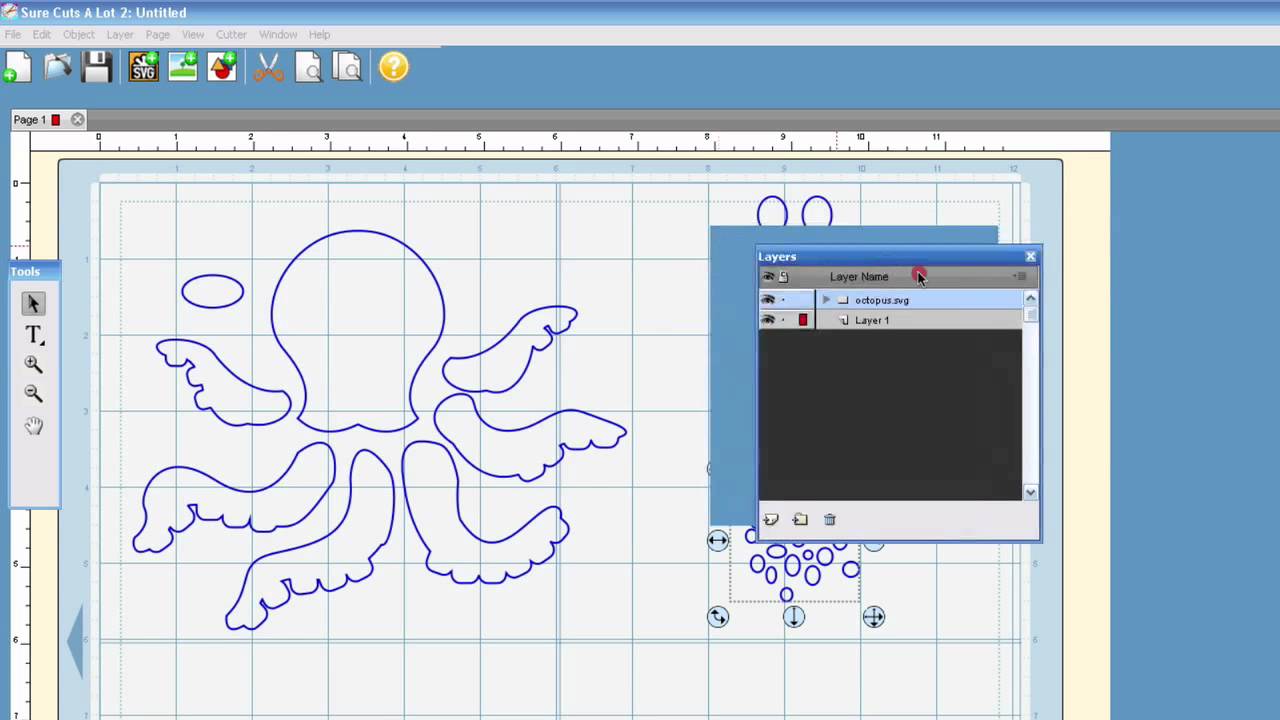Click the lock column header icon in Layers
The height and width of the screenshot is (720, 1280).
(784, 277)
